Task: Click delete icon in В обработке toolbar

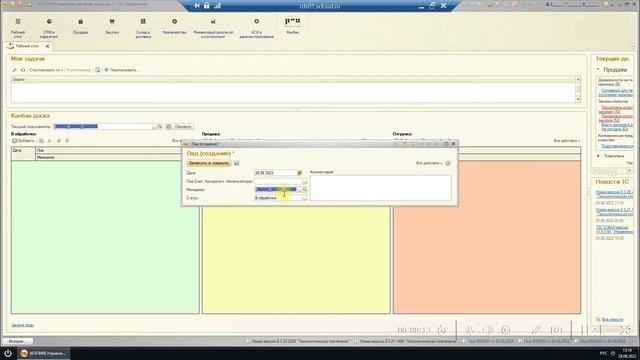Action: pos(49,141)
